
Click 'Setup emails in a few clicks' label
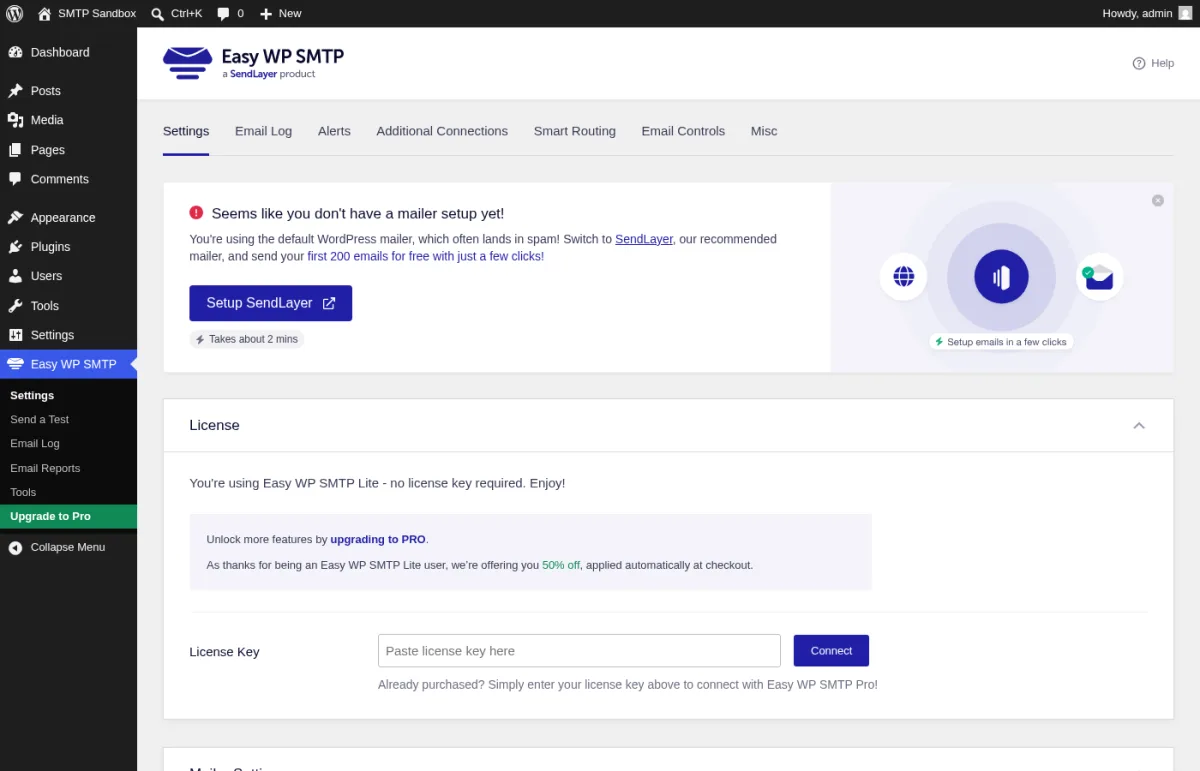[x=1000, y=342]
